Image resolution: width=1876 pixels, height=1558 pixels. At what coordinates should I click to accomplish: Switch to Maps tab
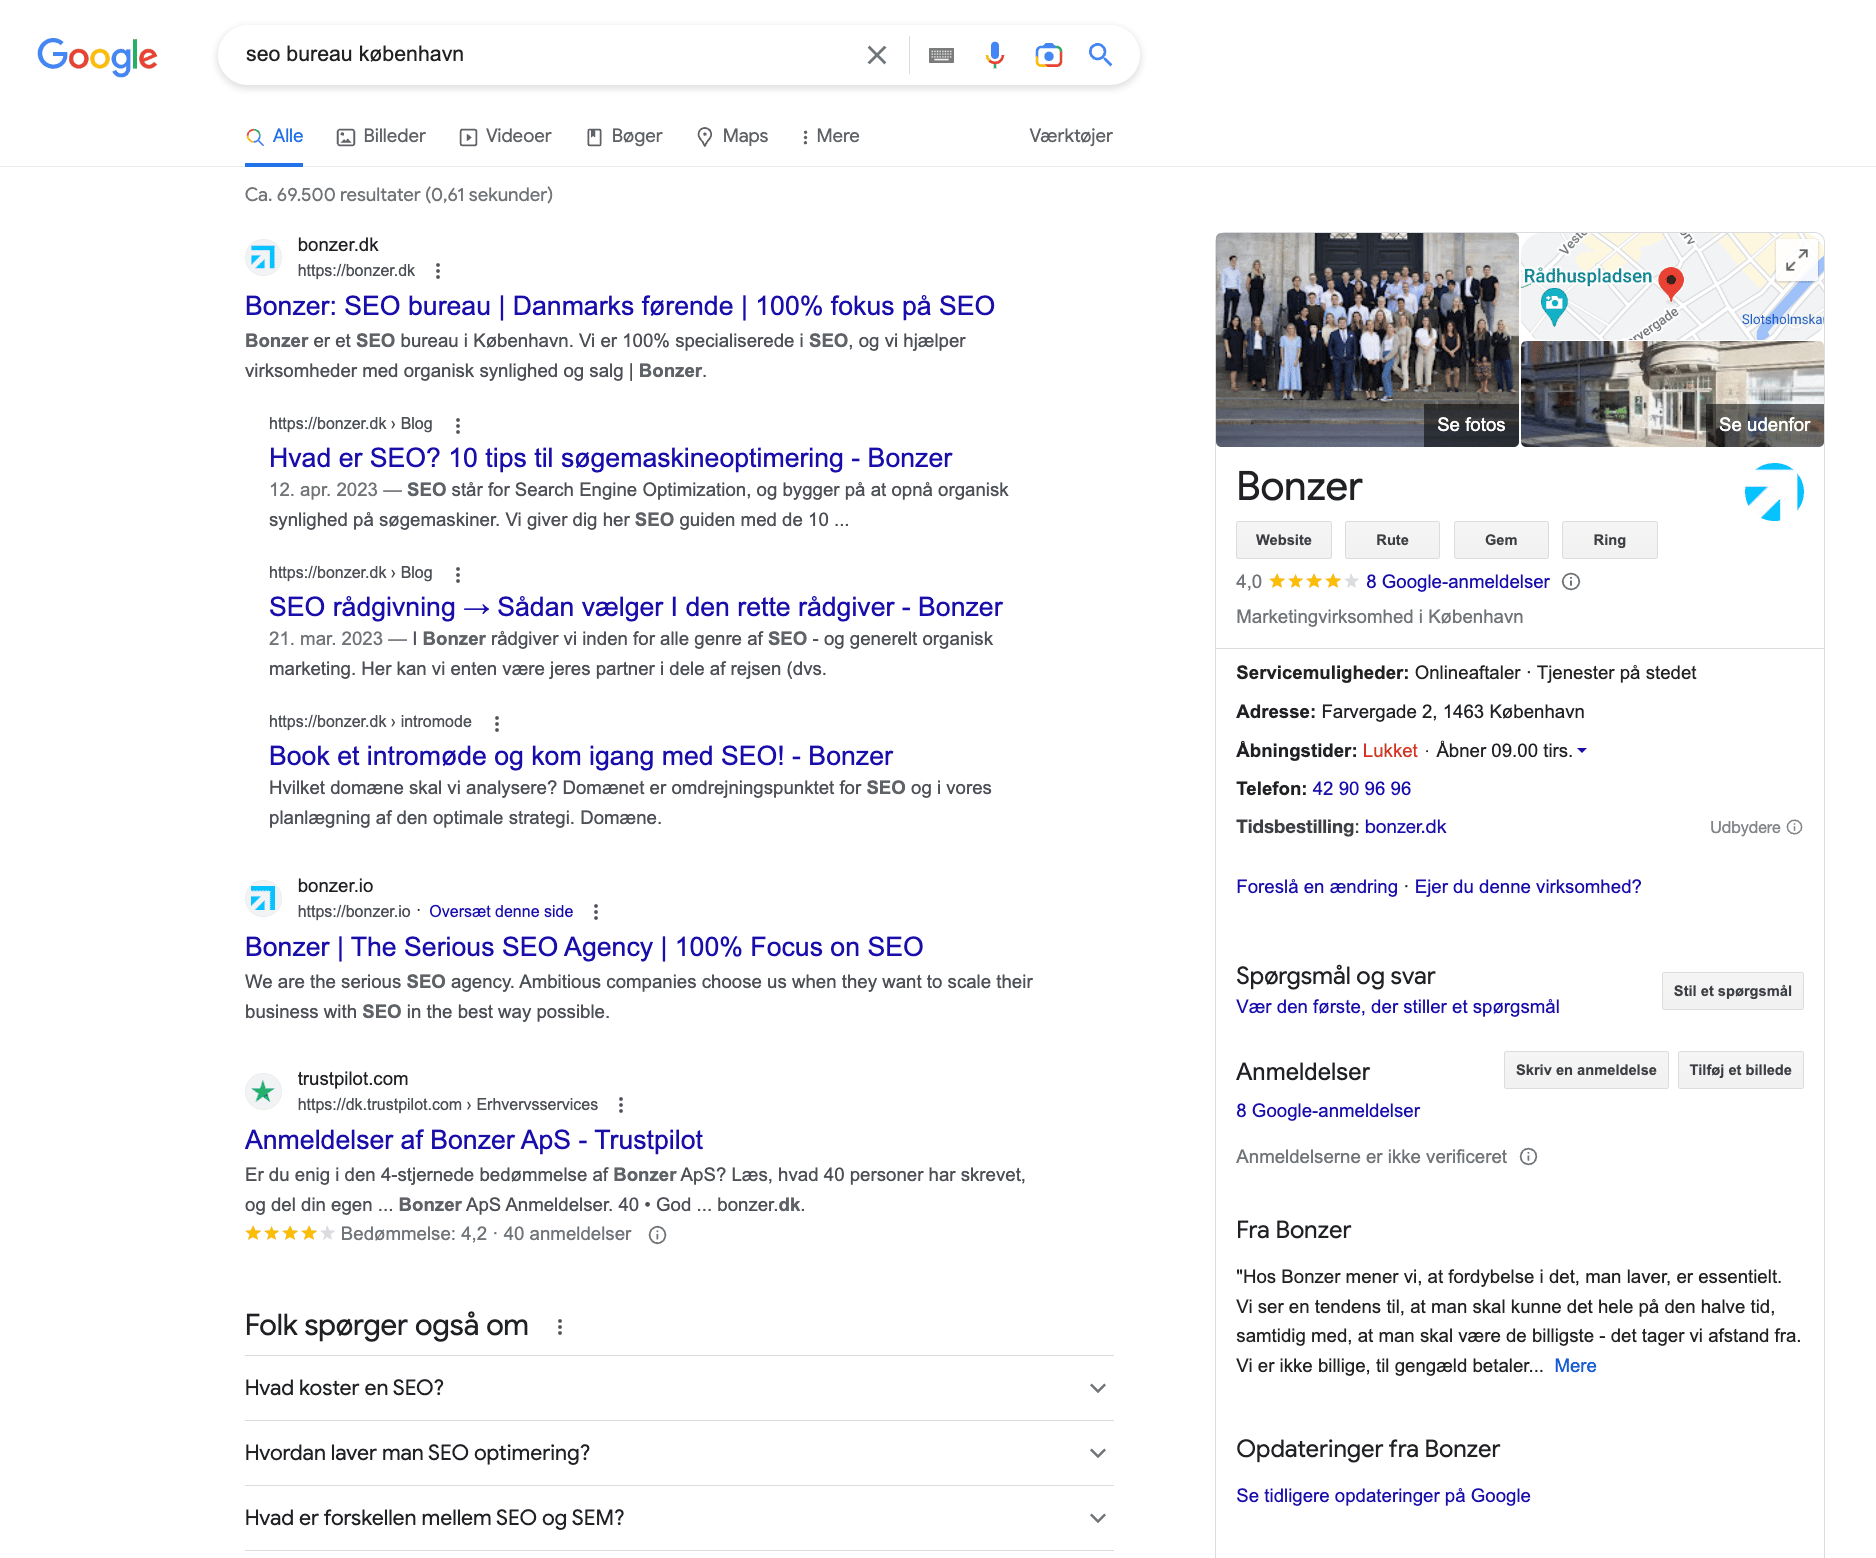(732, 136)
